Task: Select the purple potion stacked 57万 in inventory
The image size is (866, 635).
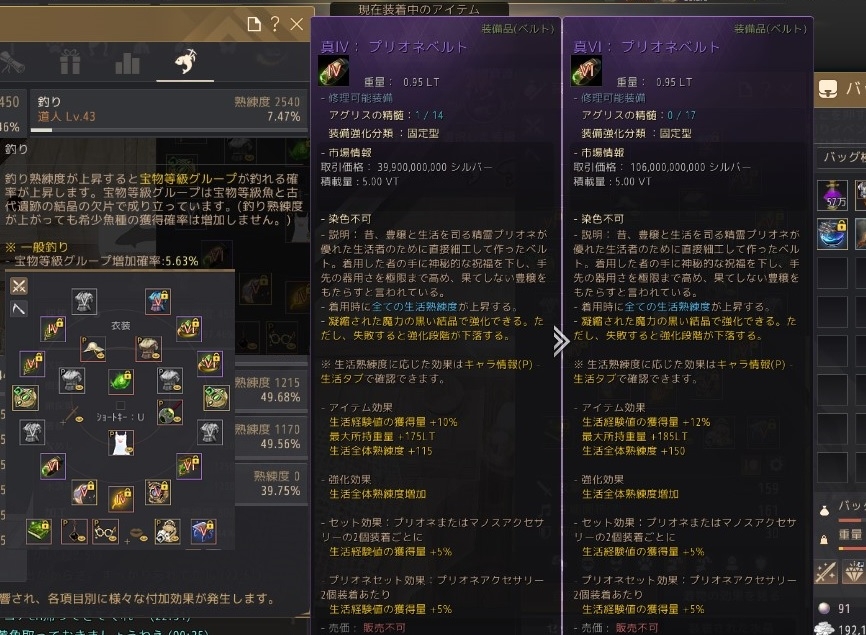Action: (832, 195)
